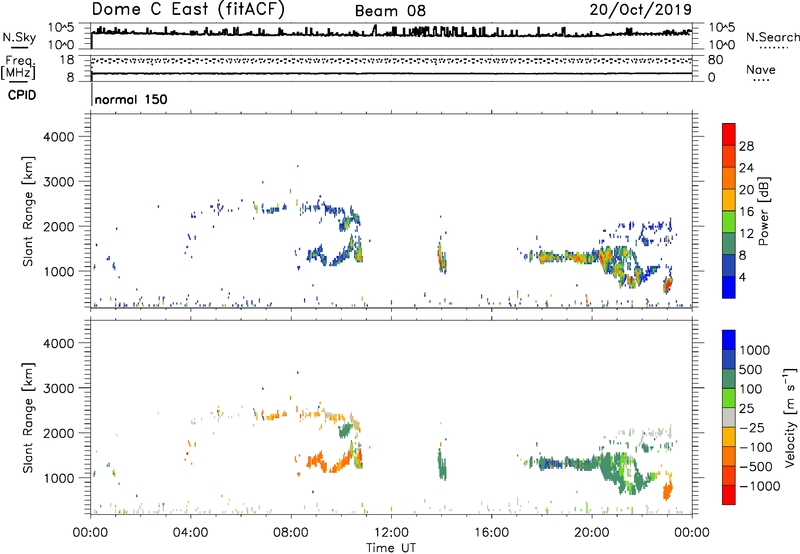
Task: Click the "Nave" legend label
Action: [761, 69]
